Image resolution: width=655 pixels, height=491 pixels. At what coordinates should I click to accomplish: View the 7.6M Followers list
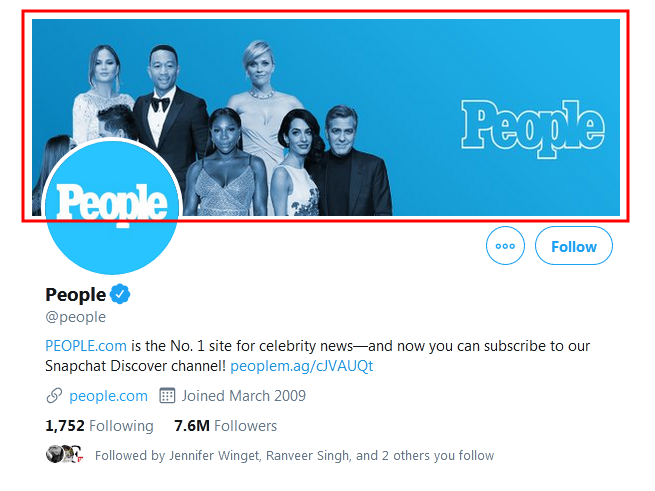pyautogui.click(x=225, y=426)
